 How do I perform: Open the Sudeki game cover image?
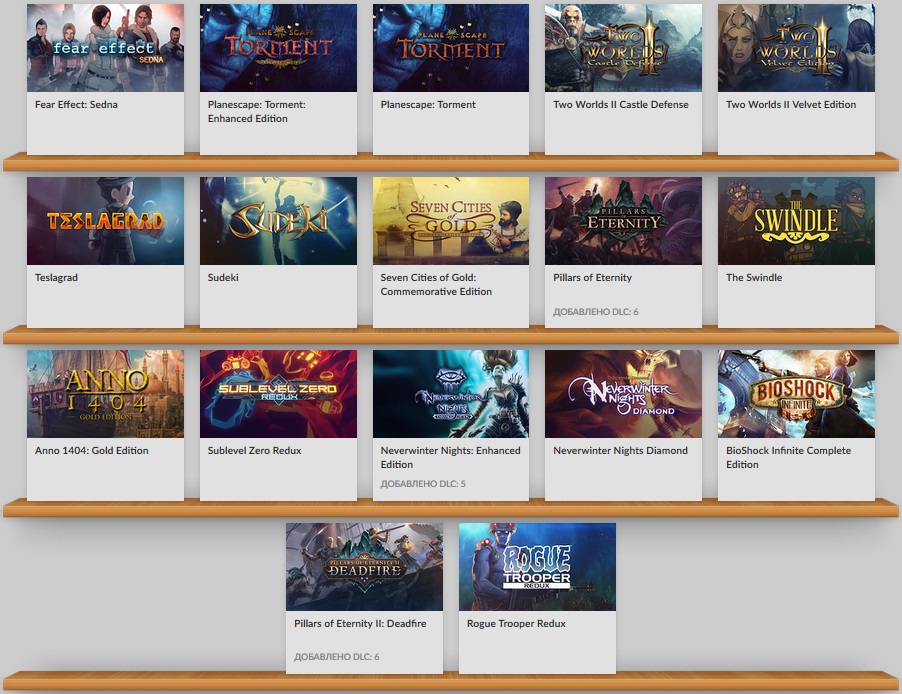pos(278,221)
